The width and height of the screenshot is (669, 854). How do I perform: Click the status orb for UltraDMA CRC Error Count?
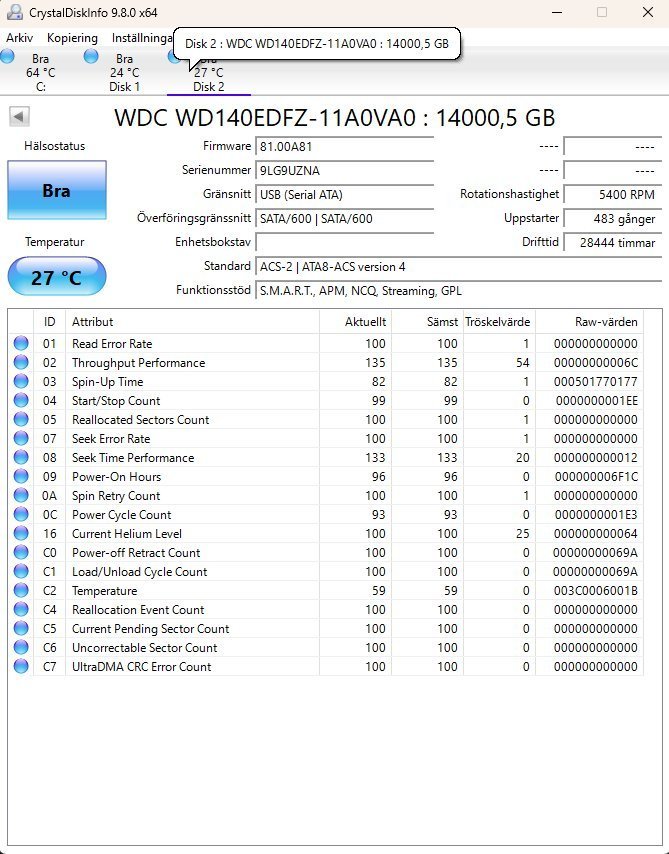[x=21, y=667]
